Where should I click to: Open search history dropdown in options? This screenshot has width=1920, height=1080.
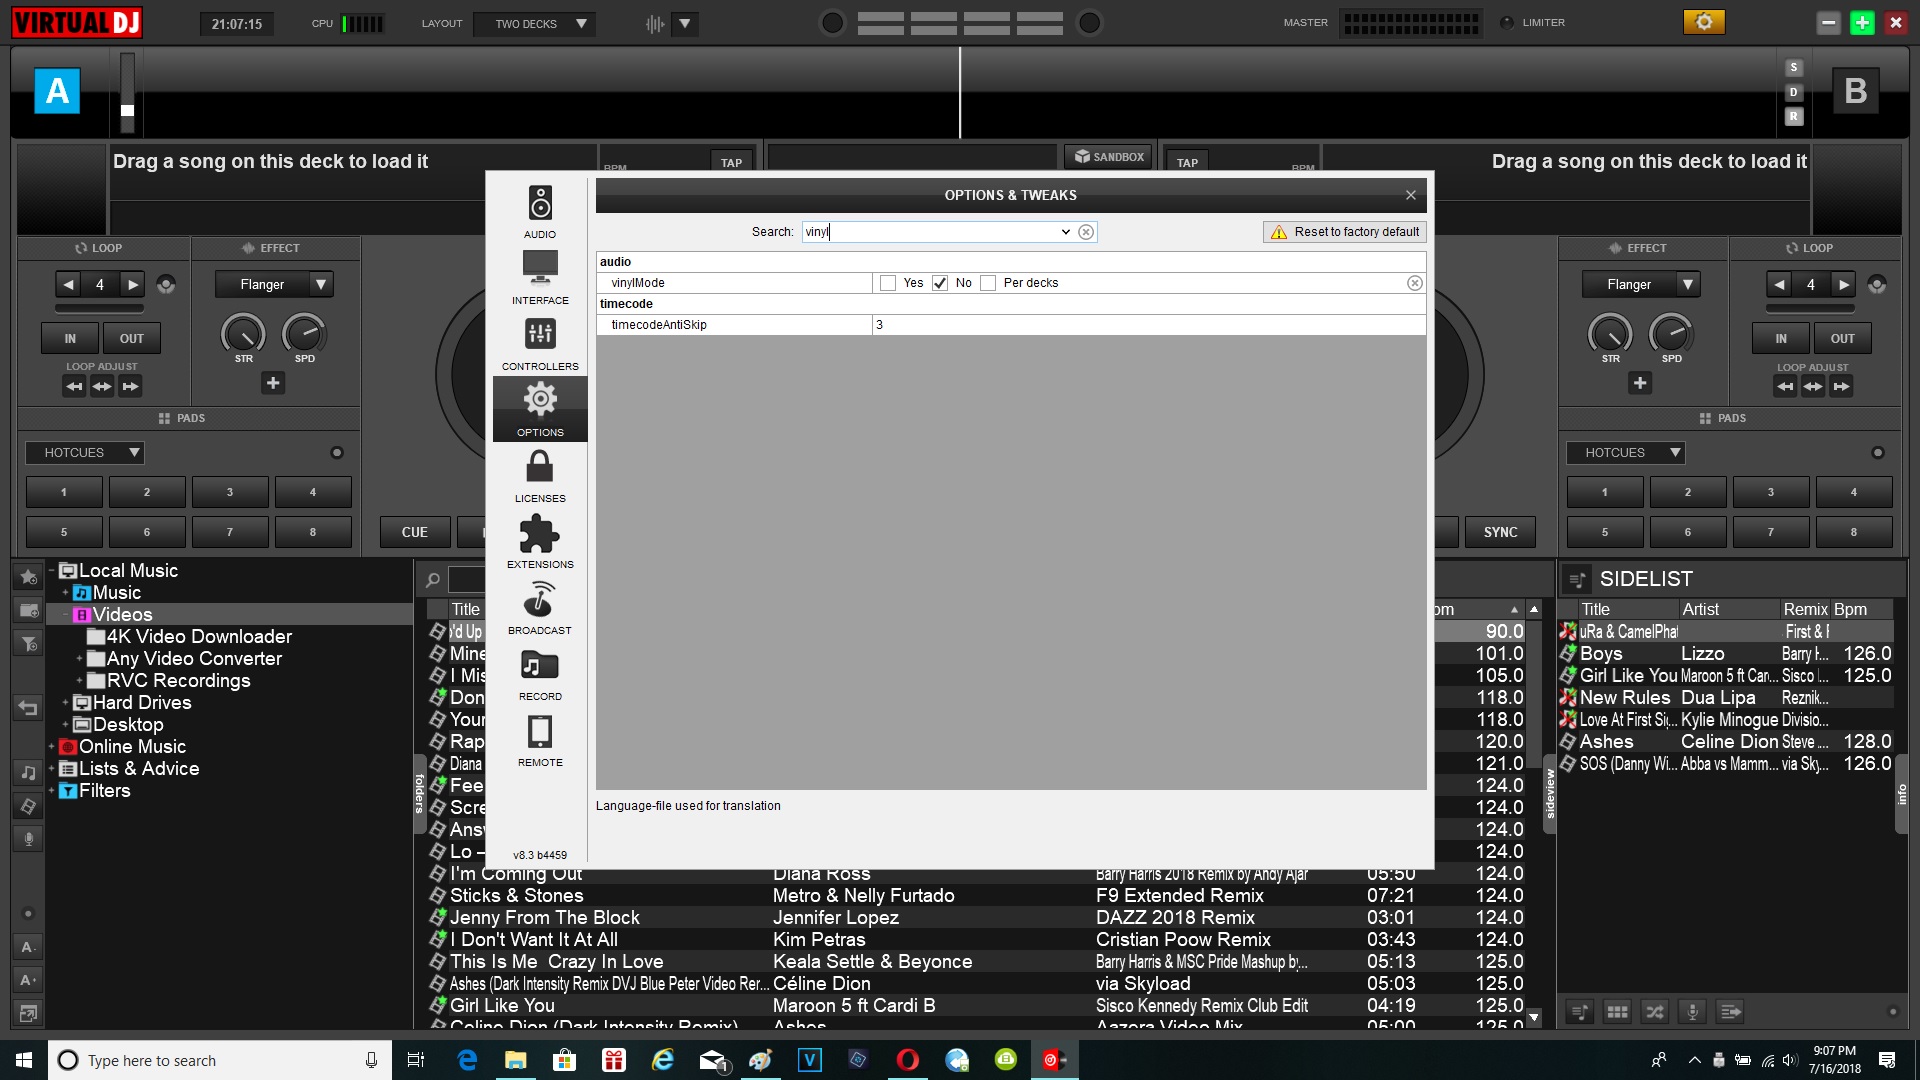tap(1065, 232)
